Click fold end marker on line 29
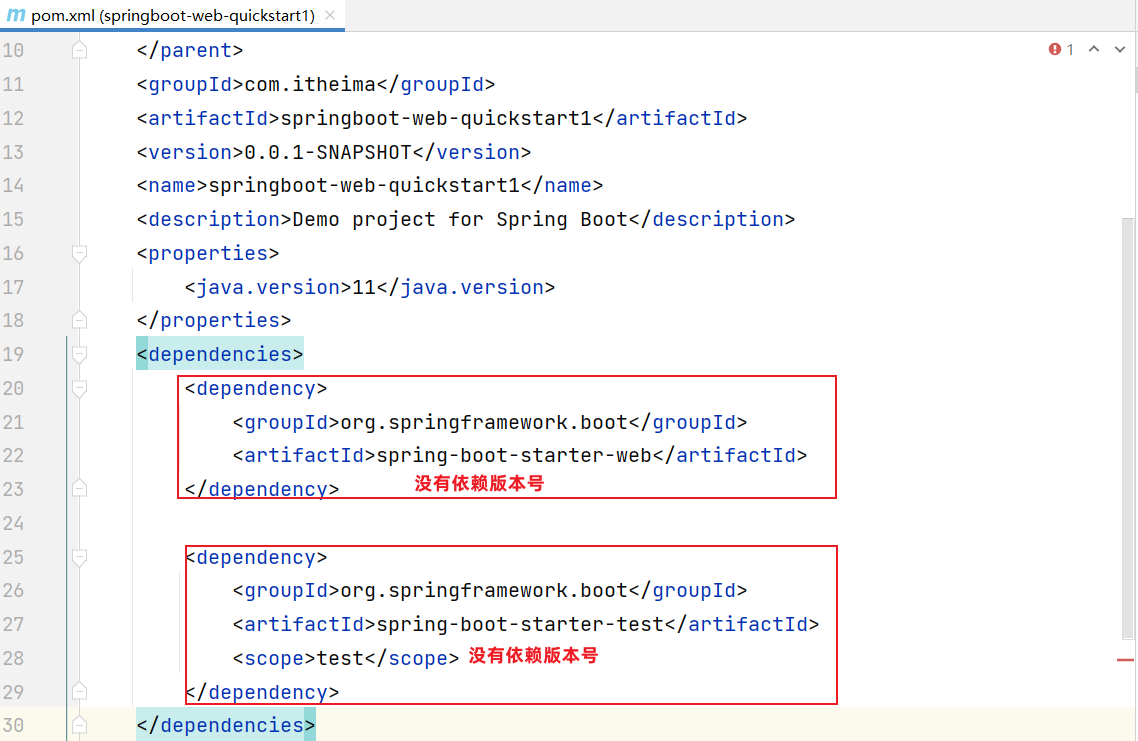The width and height of the screenshot is (1138, 741). click(x=80, y=693)
